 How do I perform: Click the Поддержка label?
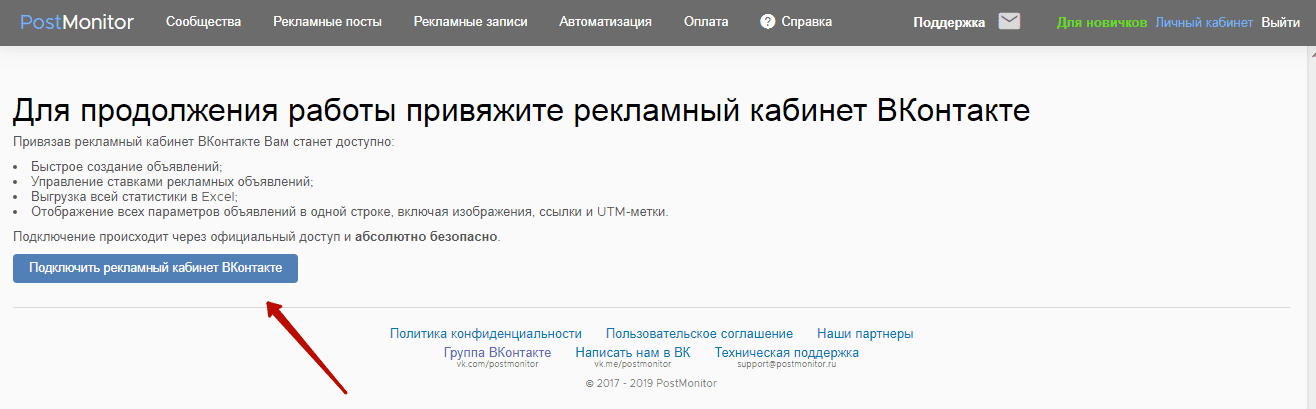click(x=949, y=22)
